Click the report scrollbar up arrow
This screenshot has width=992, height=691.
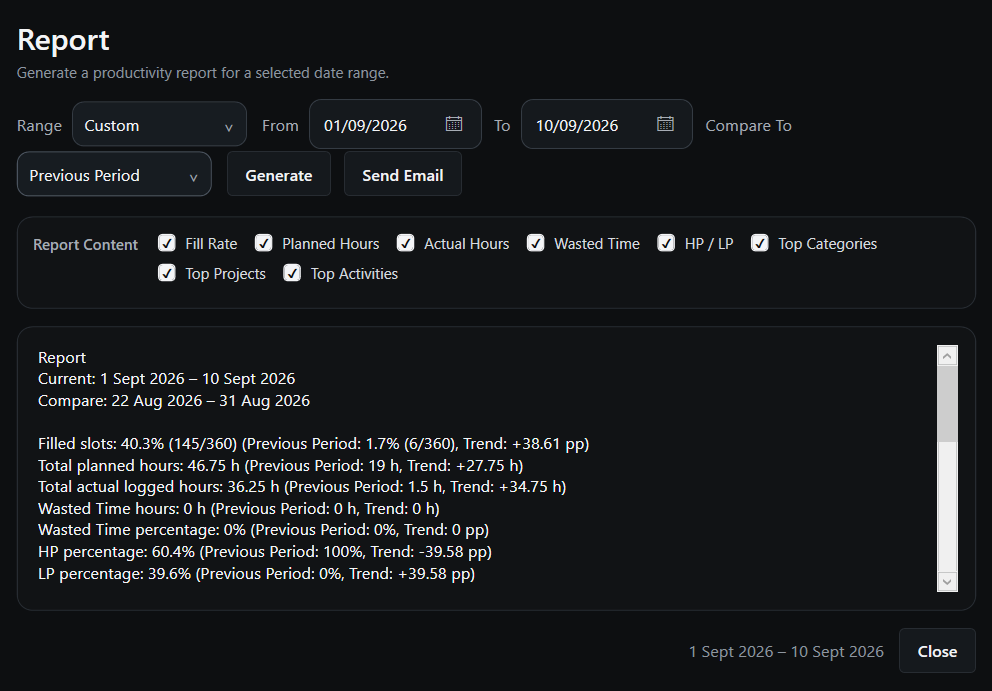click(947, 356)
